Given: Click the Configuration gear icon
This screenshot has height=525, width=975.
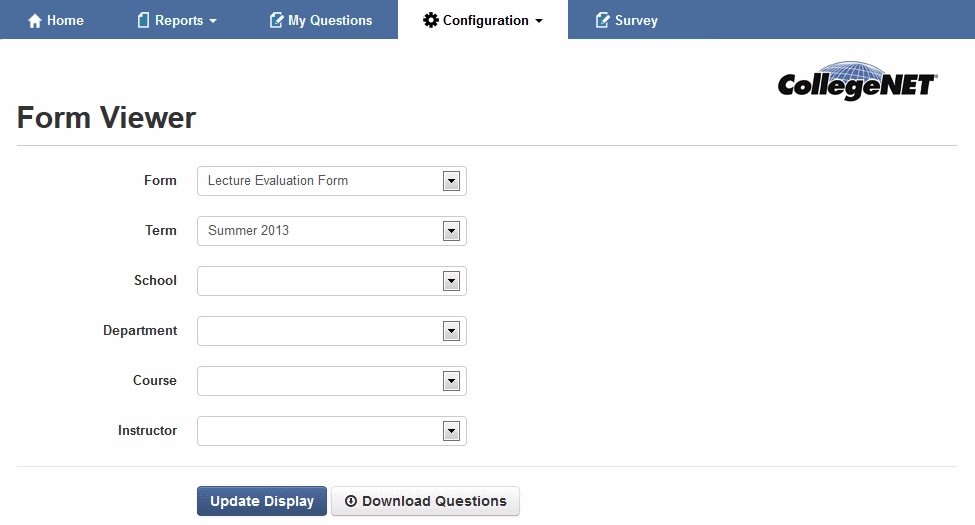Looking at the screenshot, I should pyautogui.click(x=431, y=20).
